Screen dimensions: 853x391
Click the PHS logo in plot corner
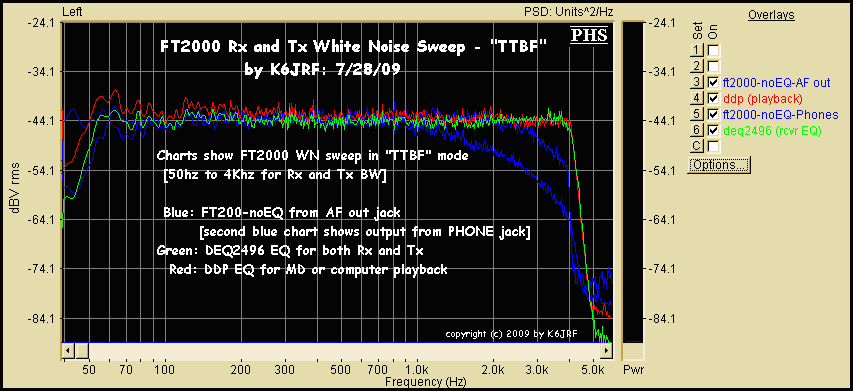[x=589, y=35]
